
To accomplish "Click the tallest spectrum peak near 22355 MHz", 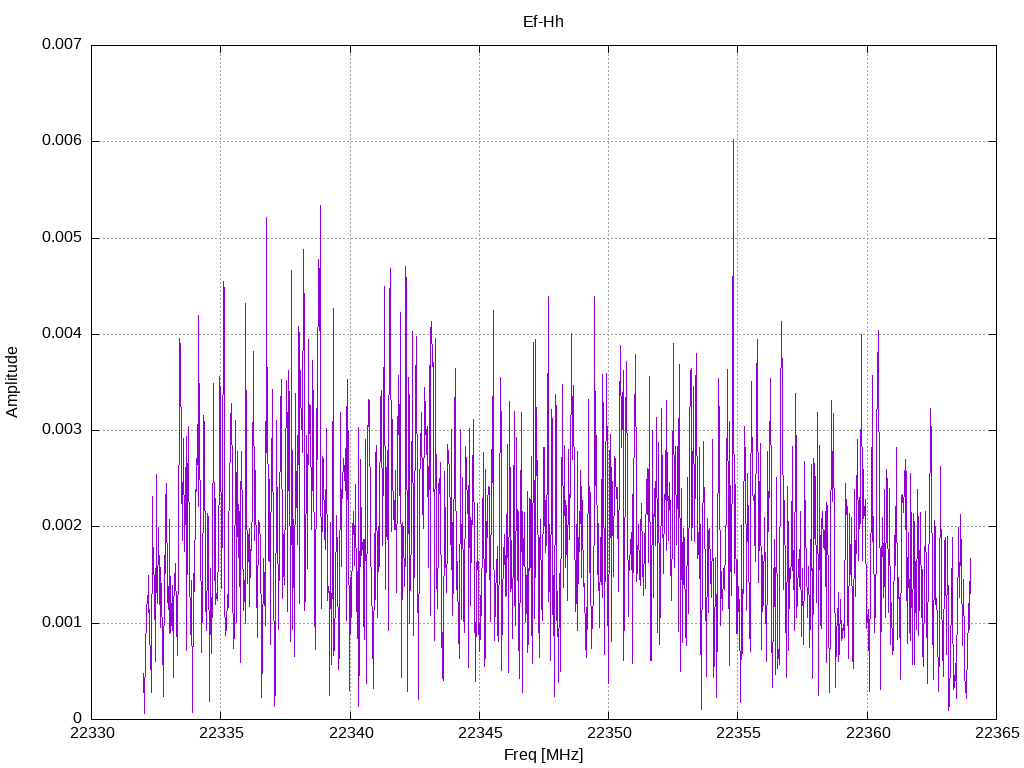I will coord(733,141).
